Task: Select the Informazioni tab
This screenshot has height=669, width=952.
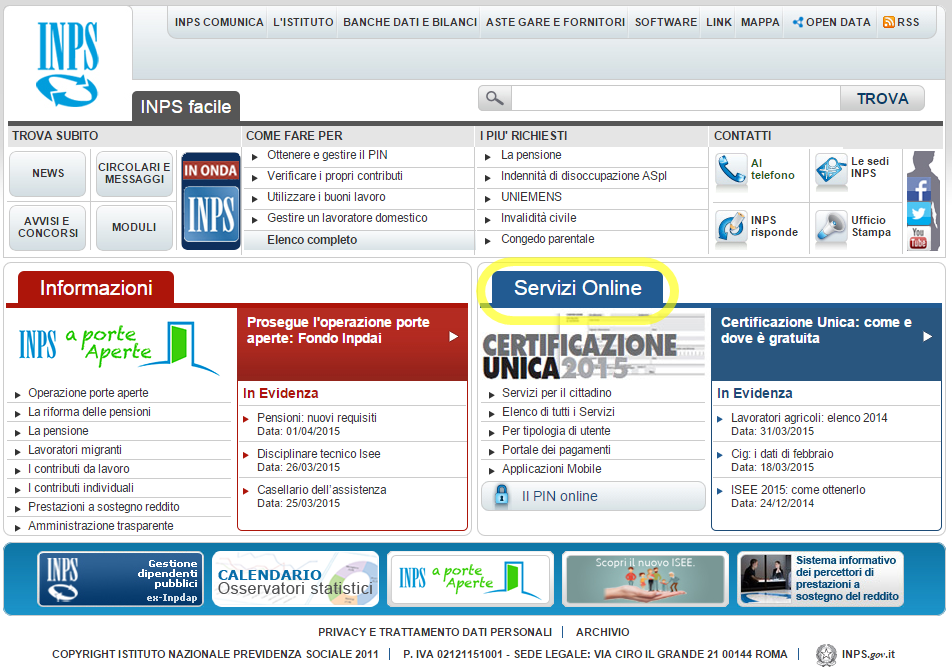Action: point(96,288)
